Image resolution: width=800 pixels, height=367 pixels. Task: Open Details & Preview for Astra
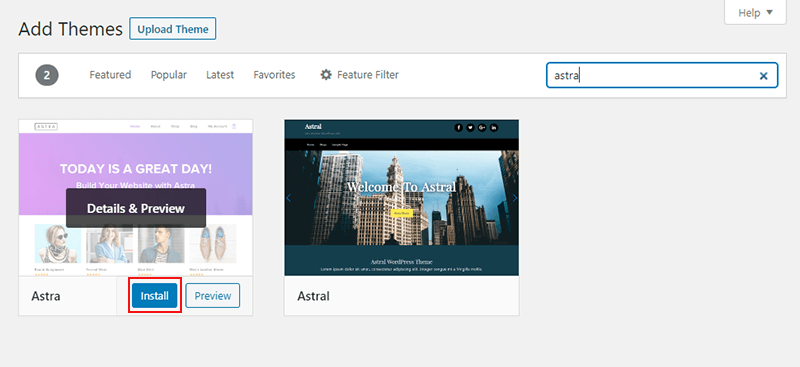(136, 208)
